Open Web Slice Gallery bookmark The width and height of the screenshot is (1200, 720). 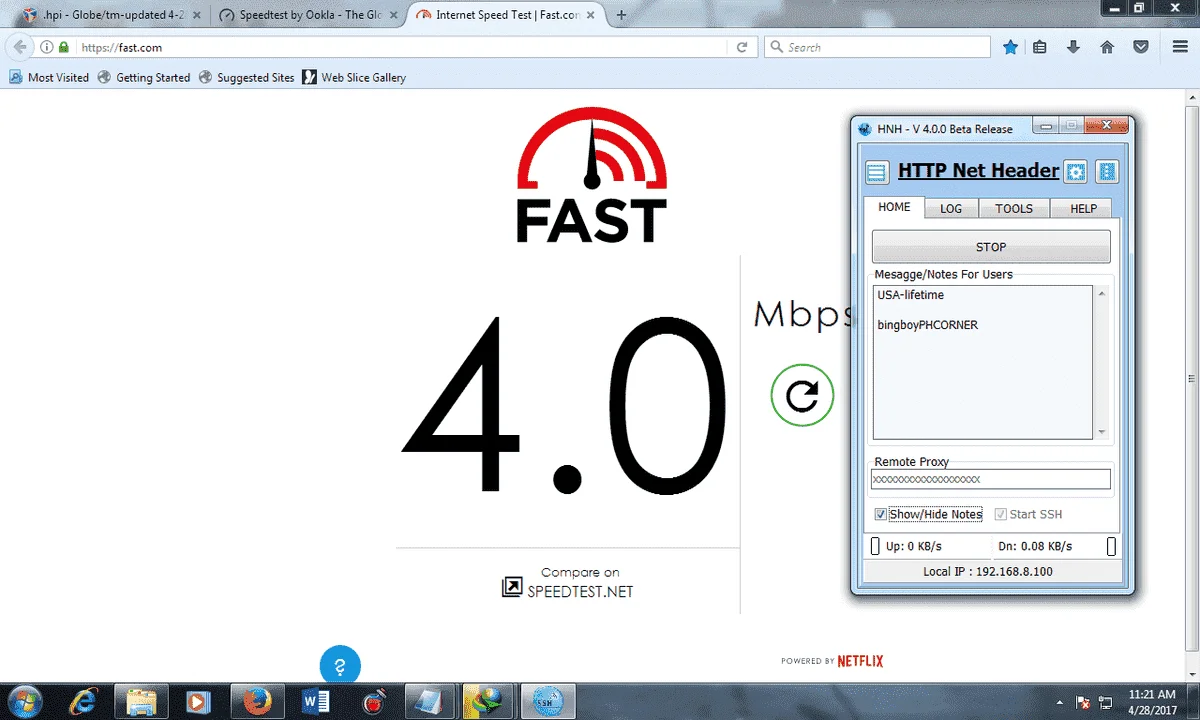tap(354, 77)
